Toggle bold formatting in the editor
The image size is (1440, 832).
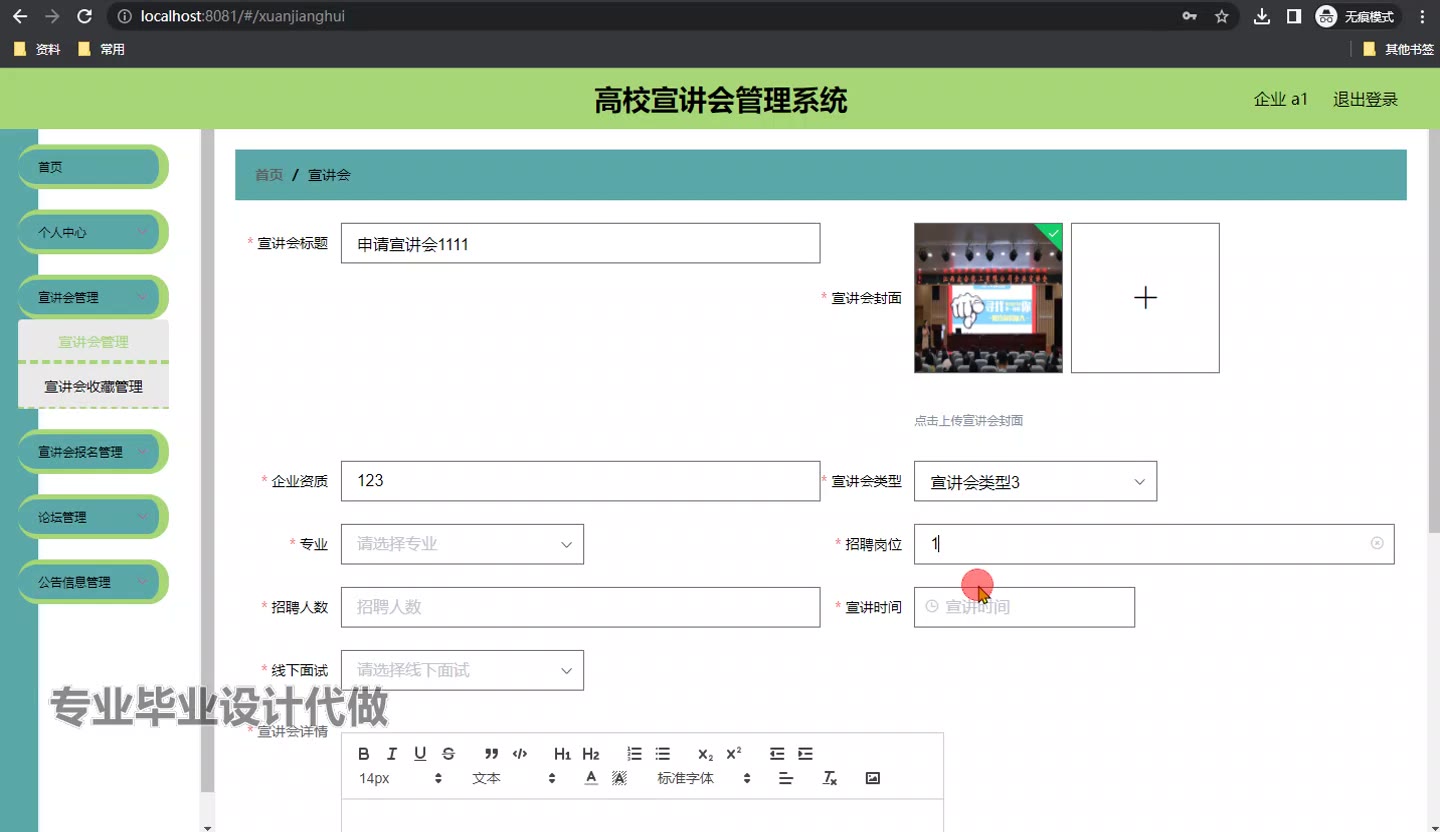coord(364,754)
